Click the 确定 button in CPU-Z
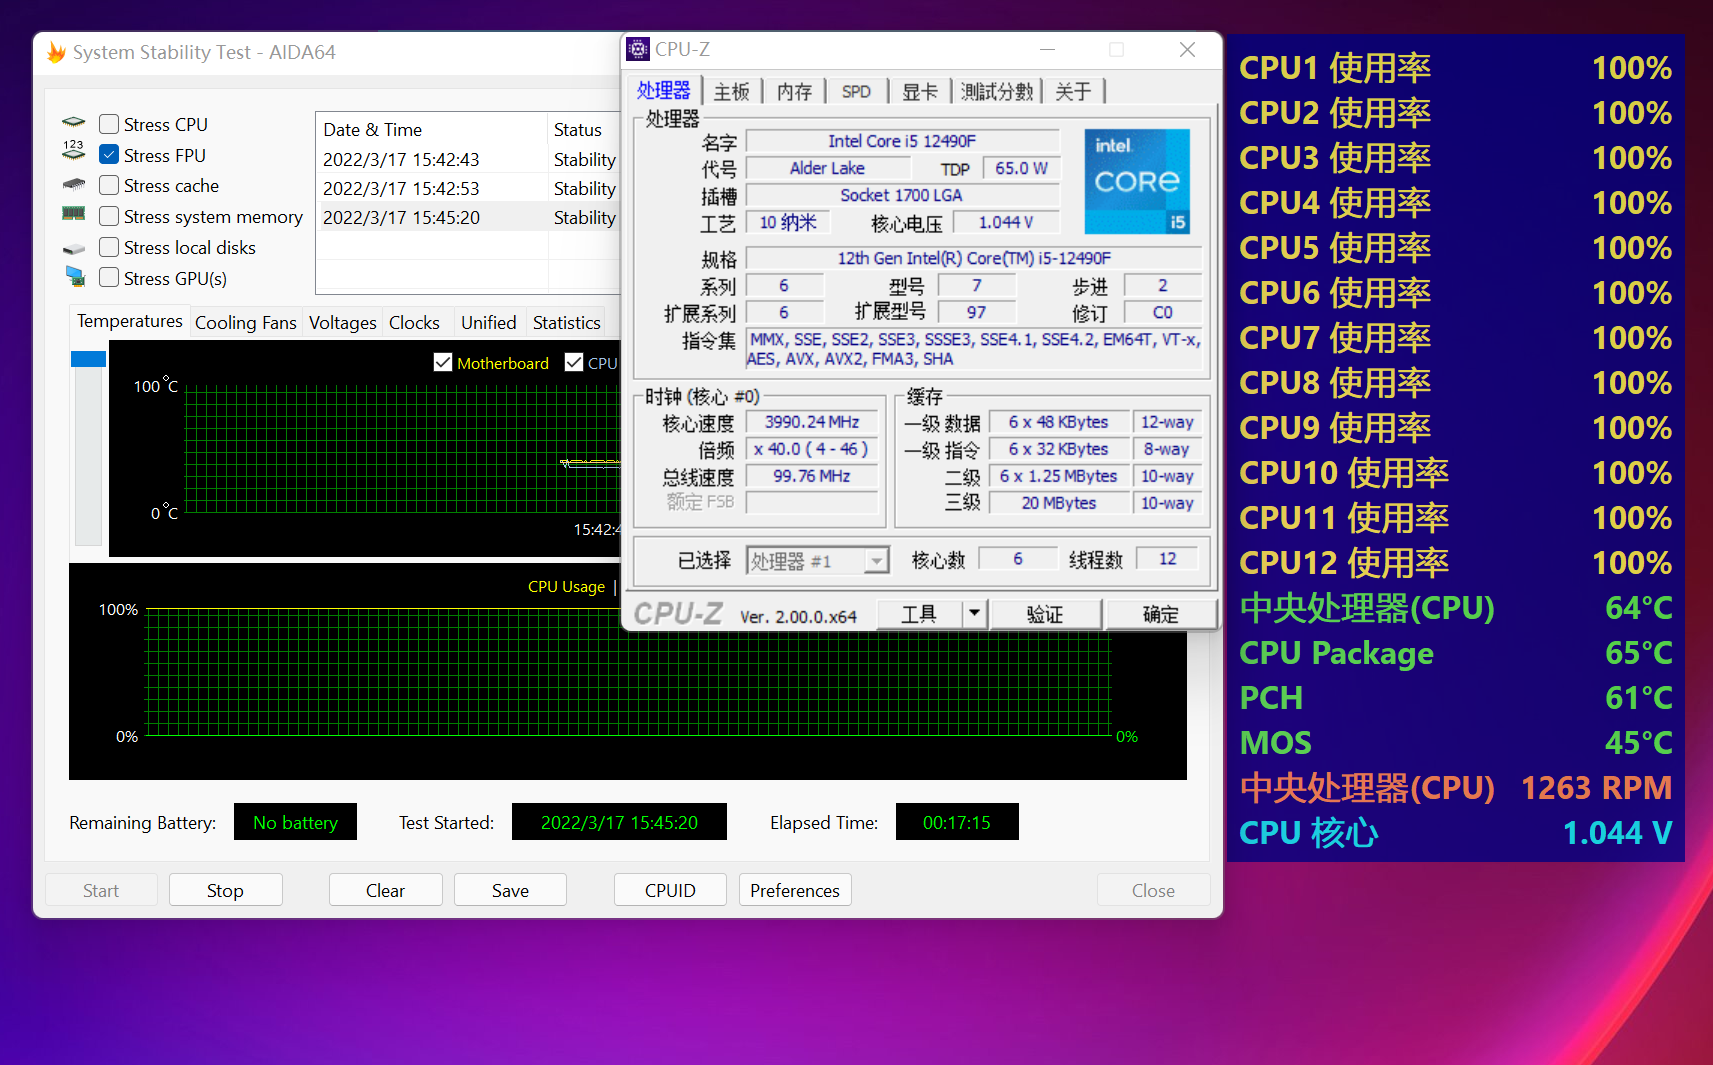Viewport: 1713px width, 1065px height. pos(1161,613)
